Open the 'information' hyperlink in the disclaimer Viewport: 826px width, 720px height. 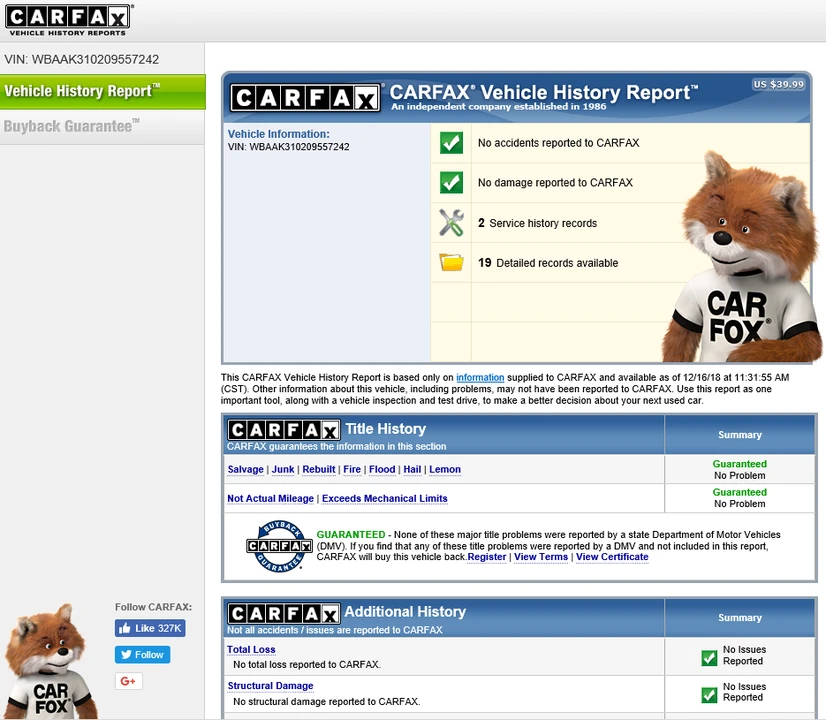[x=480, y=377]
